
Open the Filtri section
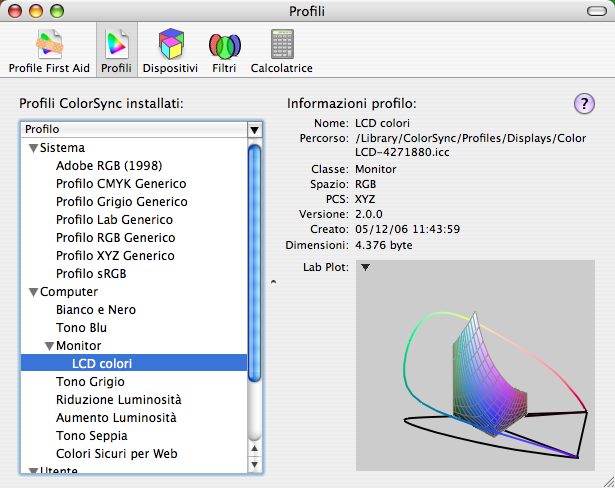[224, 51]
